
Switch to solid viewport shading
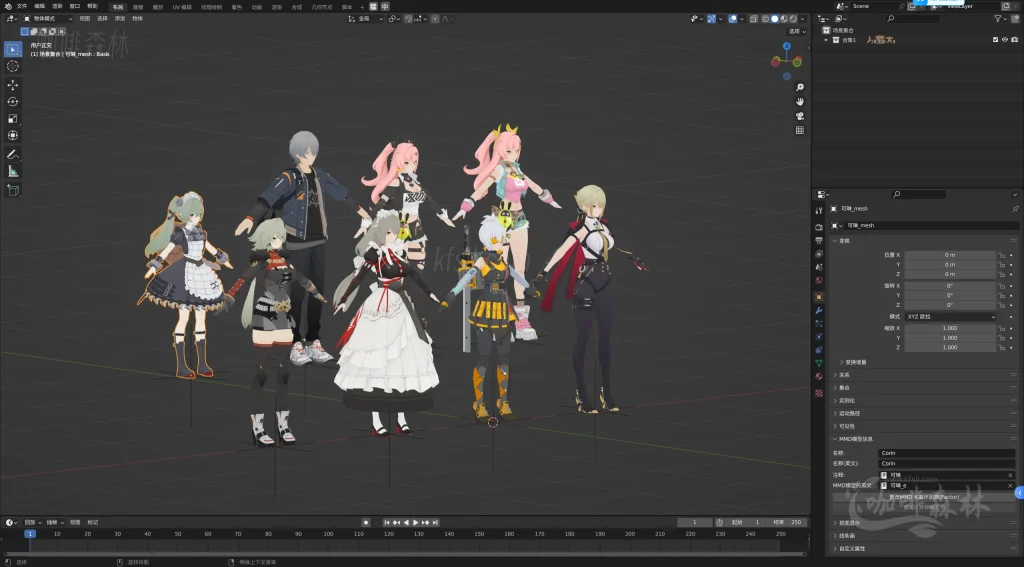[x=775, y=19]
